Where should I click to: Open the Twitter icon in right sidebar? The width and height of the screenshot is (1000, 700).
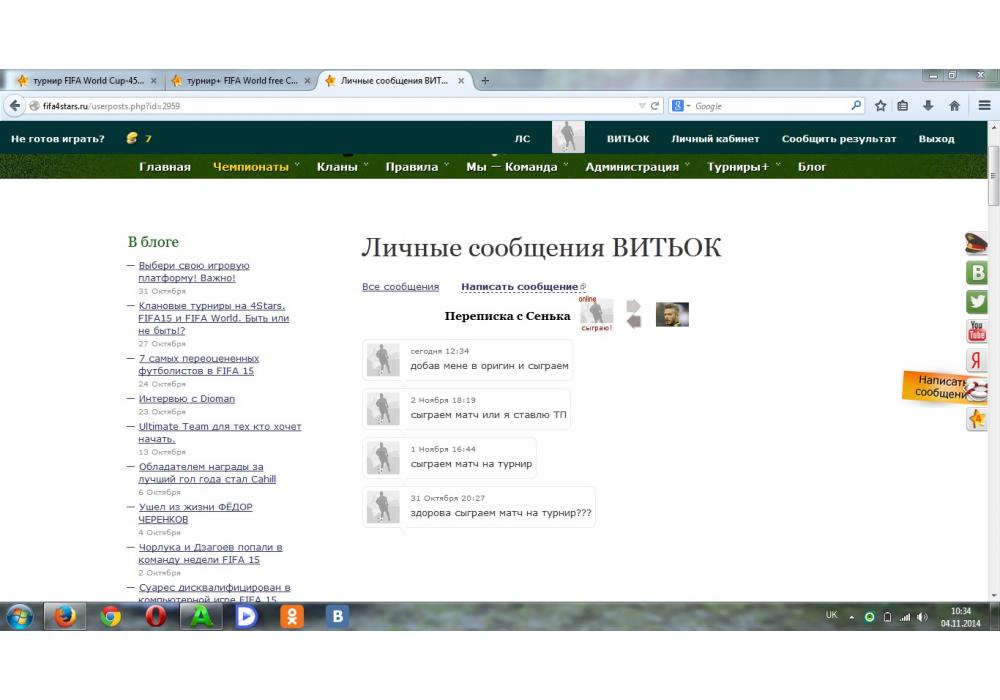coord(976,301)
